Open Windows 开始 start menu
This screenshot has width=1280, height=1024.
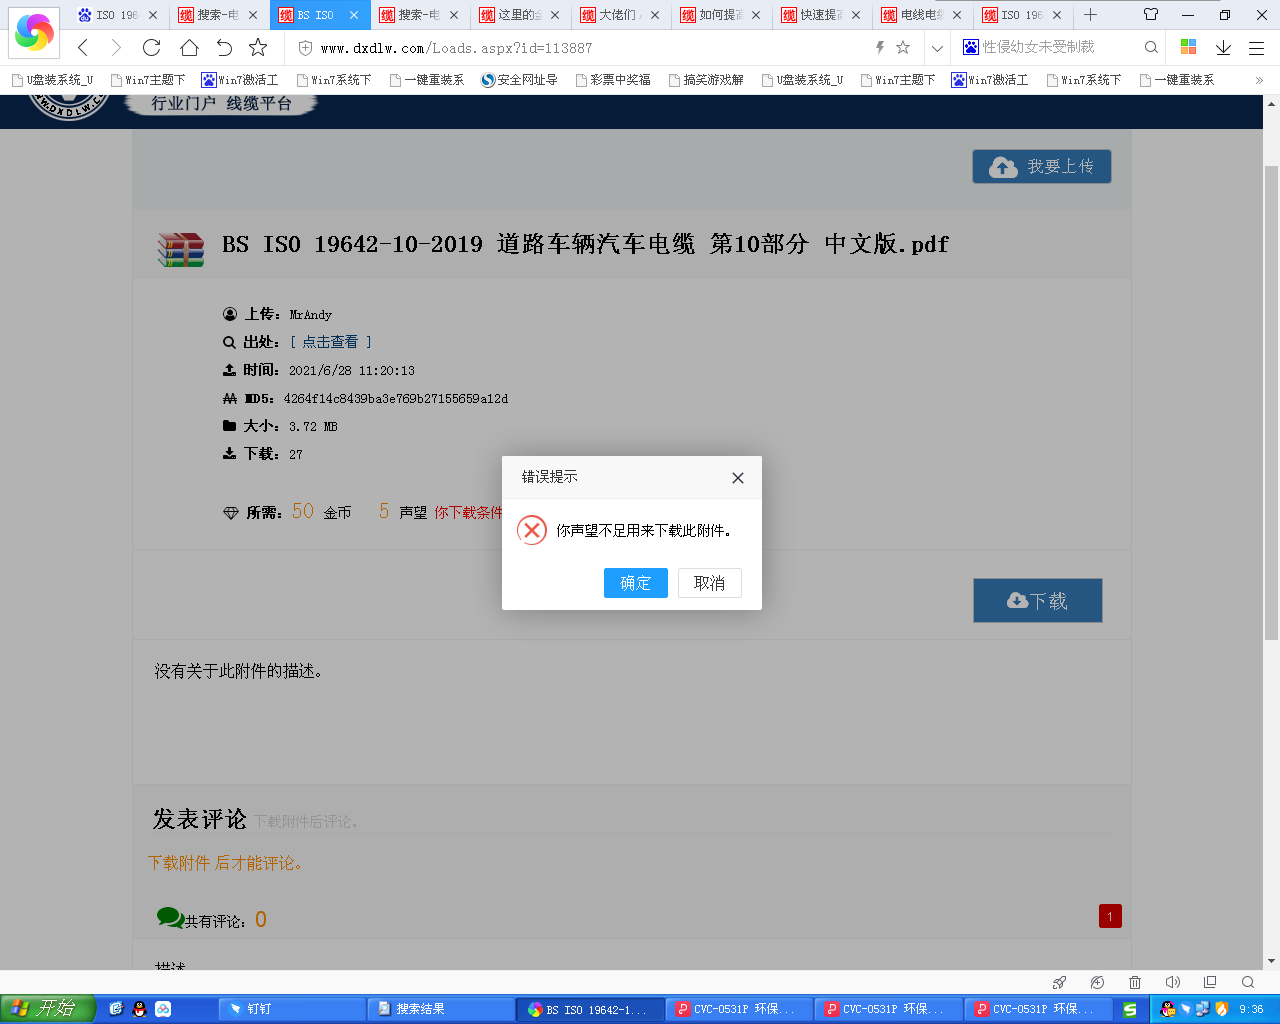[x=47, y=1008]
